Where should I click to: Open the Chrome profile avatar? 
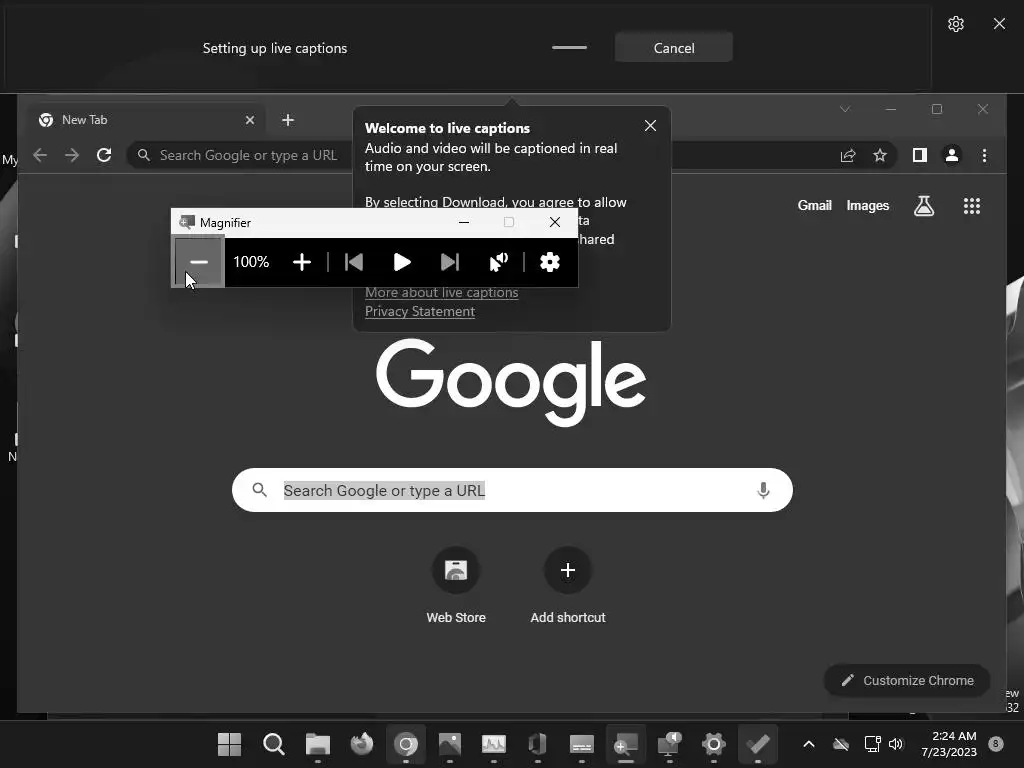(x=952, y=155)
